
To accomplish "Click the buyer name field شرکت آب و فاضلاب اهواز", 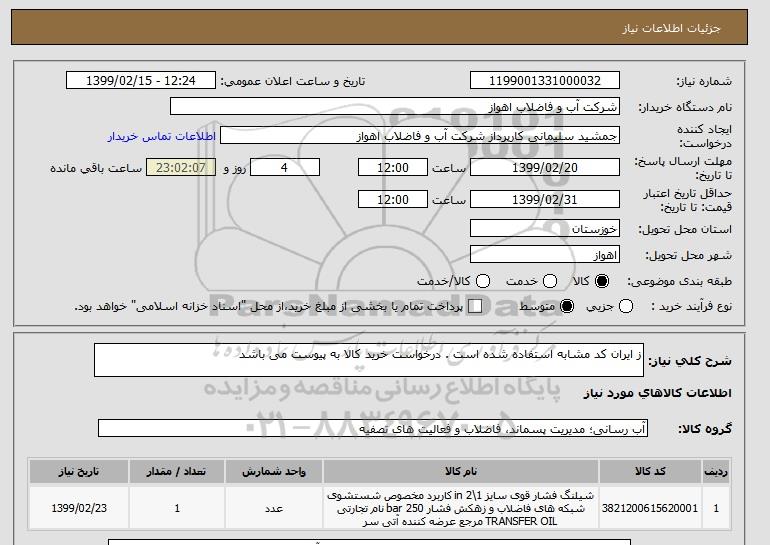I will (395, 107).
